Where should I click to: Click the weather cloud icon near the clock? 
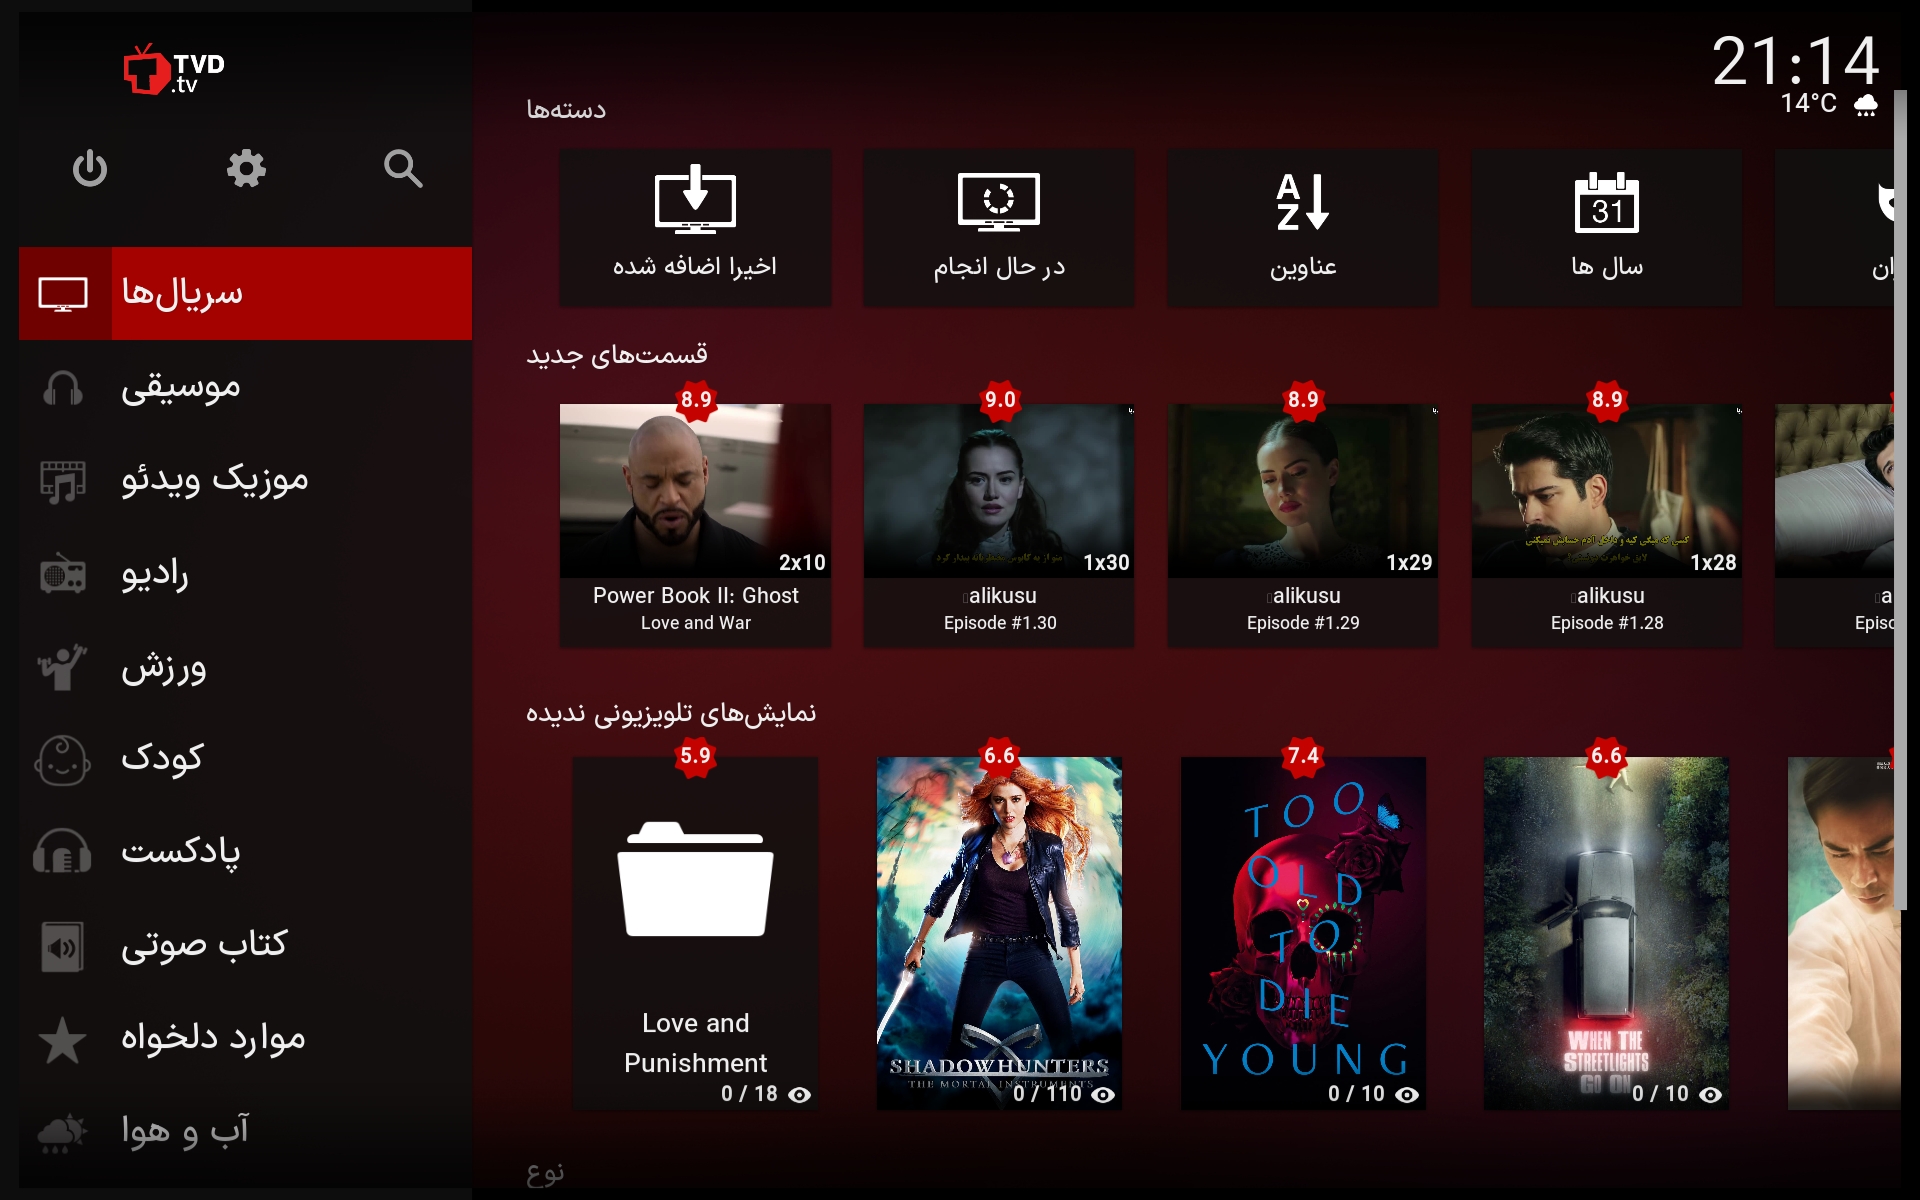coord(1866,105)
